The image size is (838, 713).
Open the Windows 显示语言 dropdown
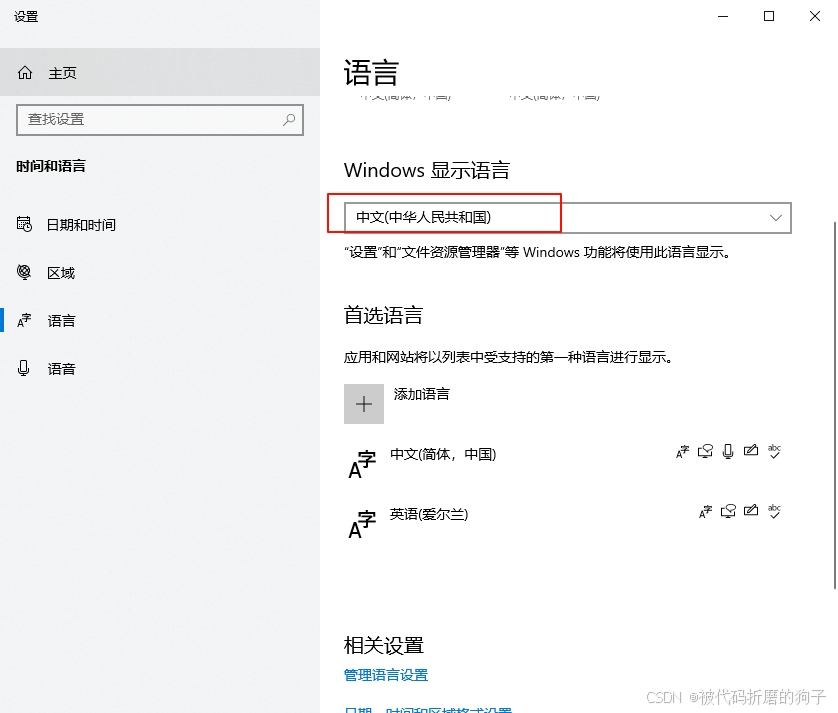(568, 218)
